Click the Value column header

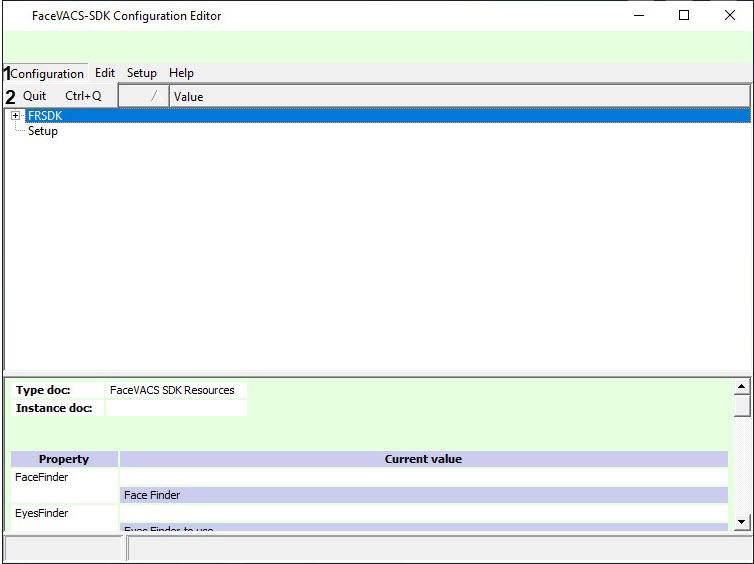pos(459,96)
